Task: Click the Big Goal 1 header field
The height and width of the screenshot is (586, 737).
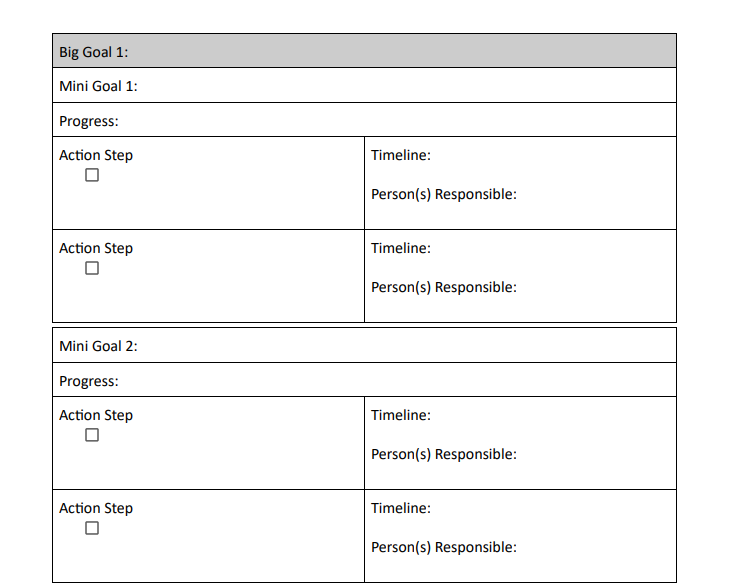Action: pyautogui.click(x=364, y=51)
